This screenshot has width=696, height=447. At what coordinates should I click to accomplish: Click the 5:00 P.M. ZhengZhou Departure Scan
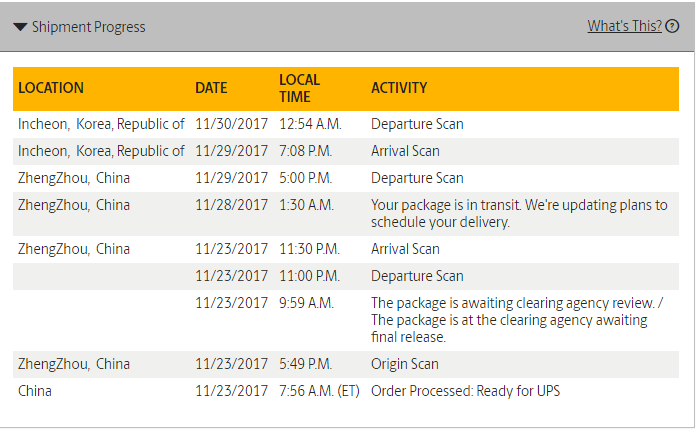(x=417, y=178)
